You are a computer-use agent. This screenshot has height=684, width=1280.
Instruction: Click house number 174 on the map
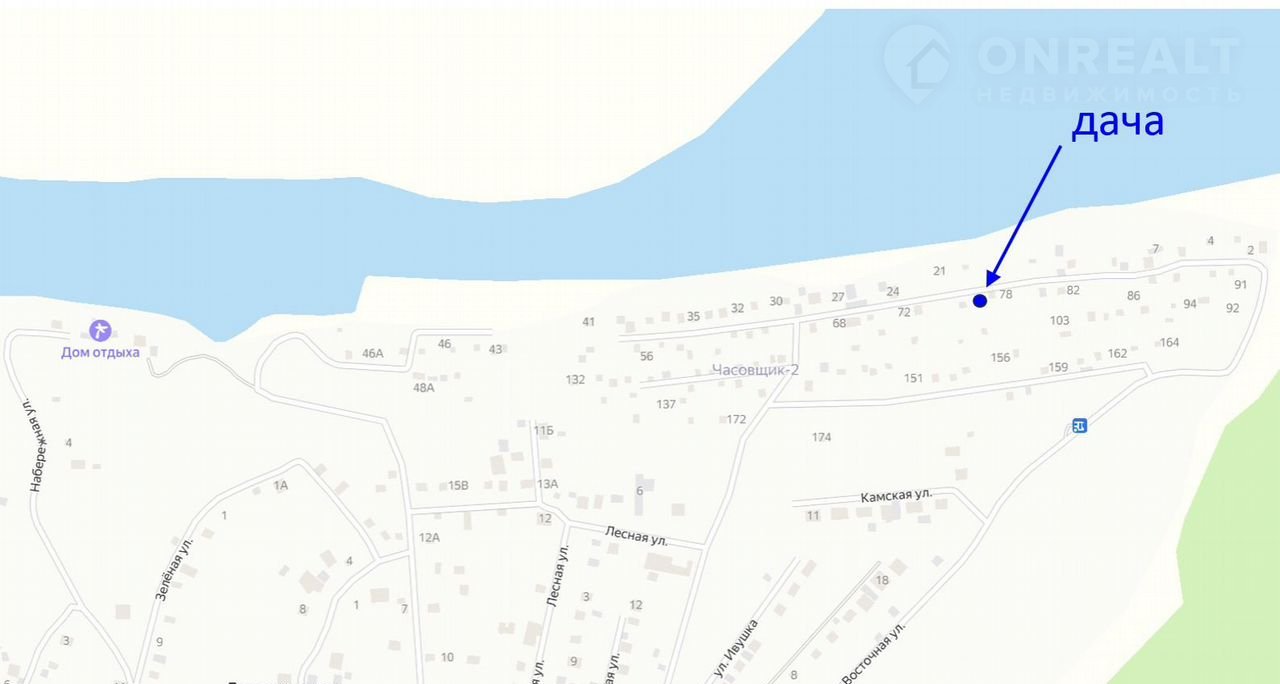[x=821, y=437]
